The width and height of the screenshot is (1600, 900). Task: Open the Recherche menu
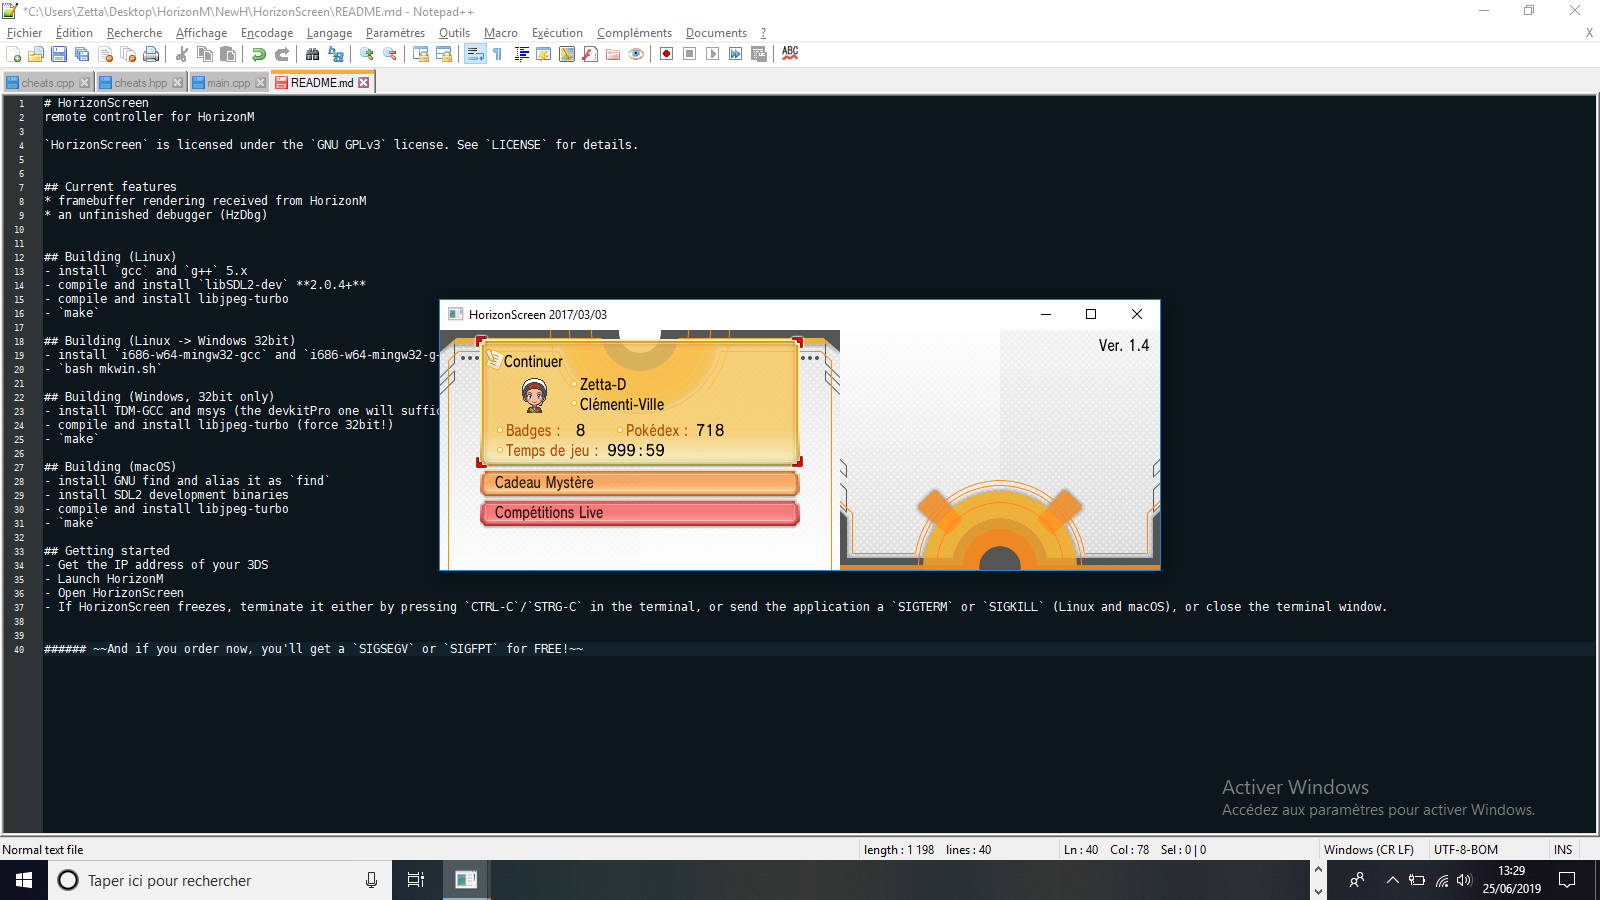[x=135, y=33]
